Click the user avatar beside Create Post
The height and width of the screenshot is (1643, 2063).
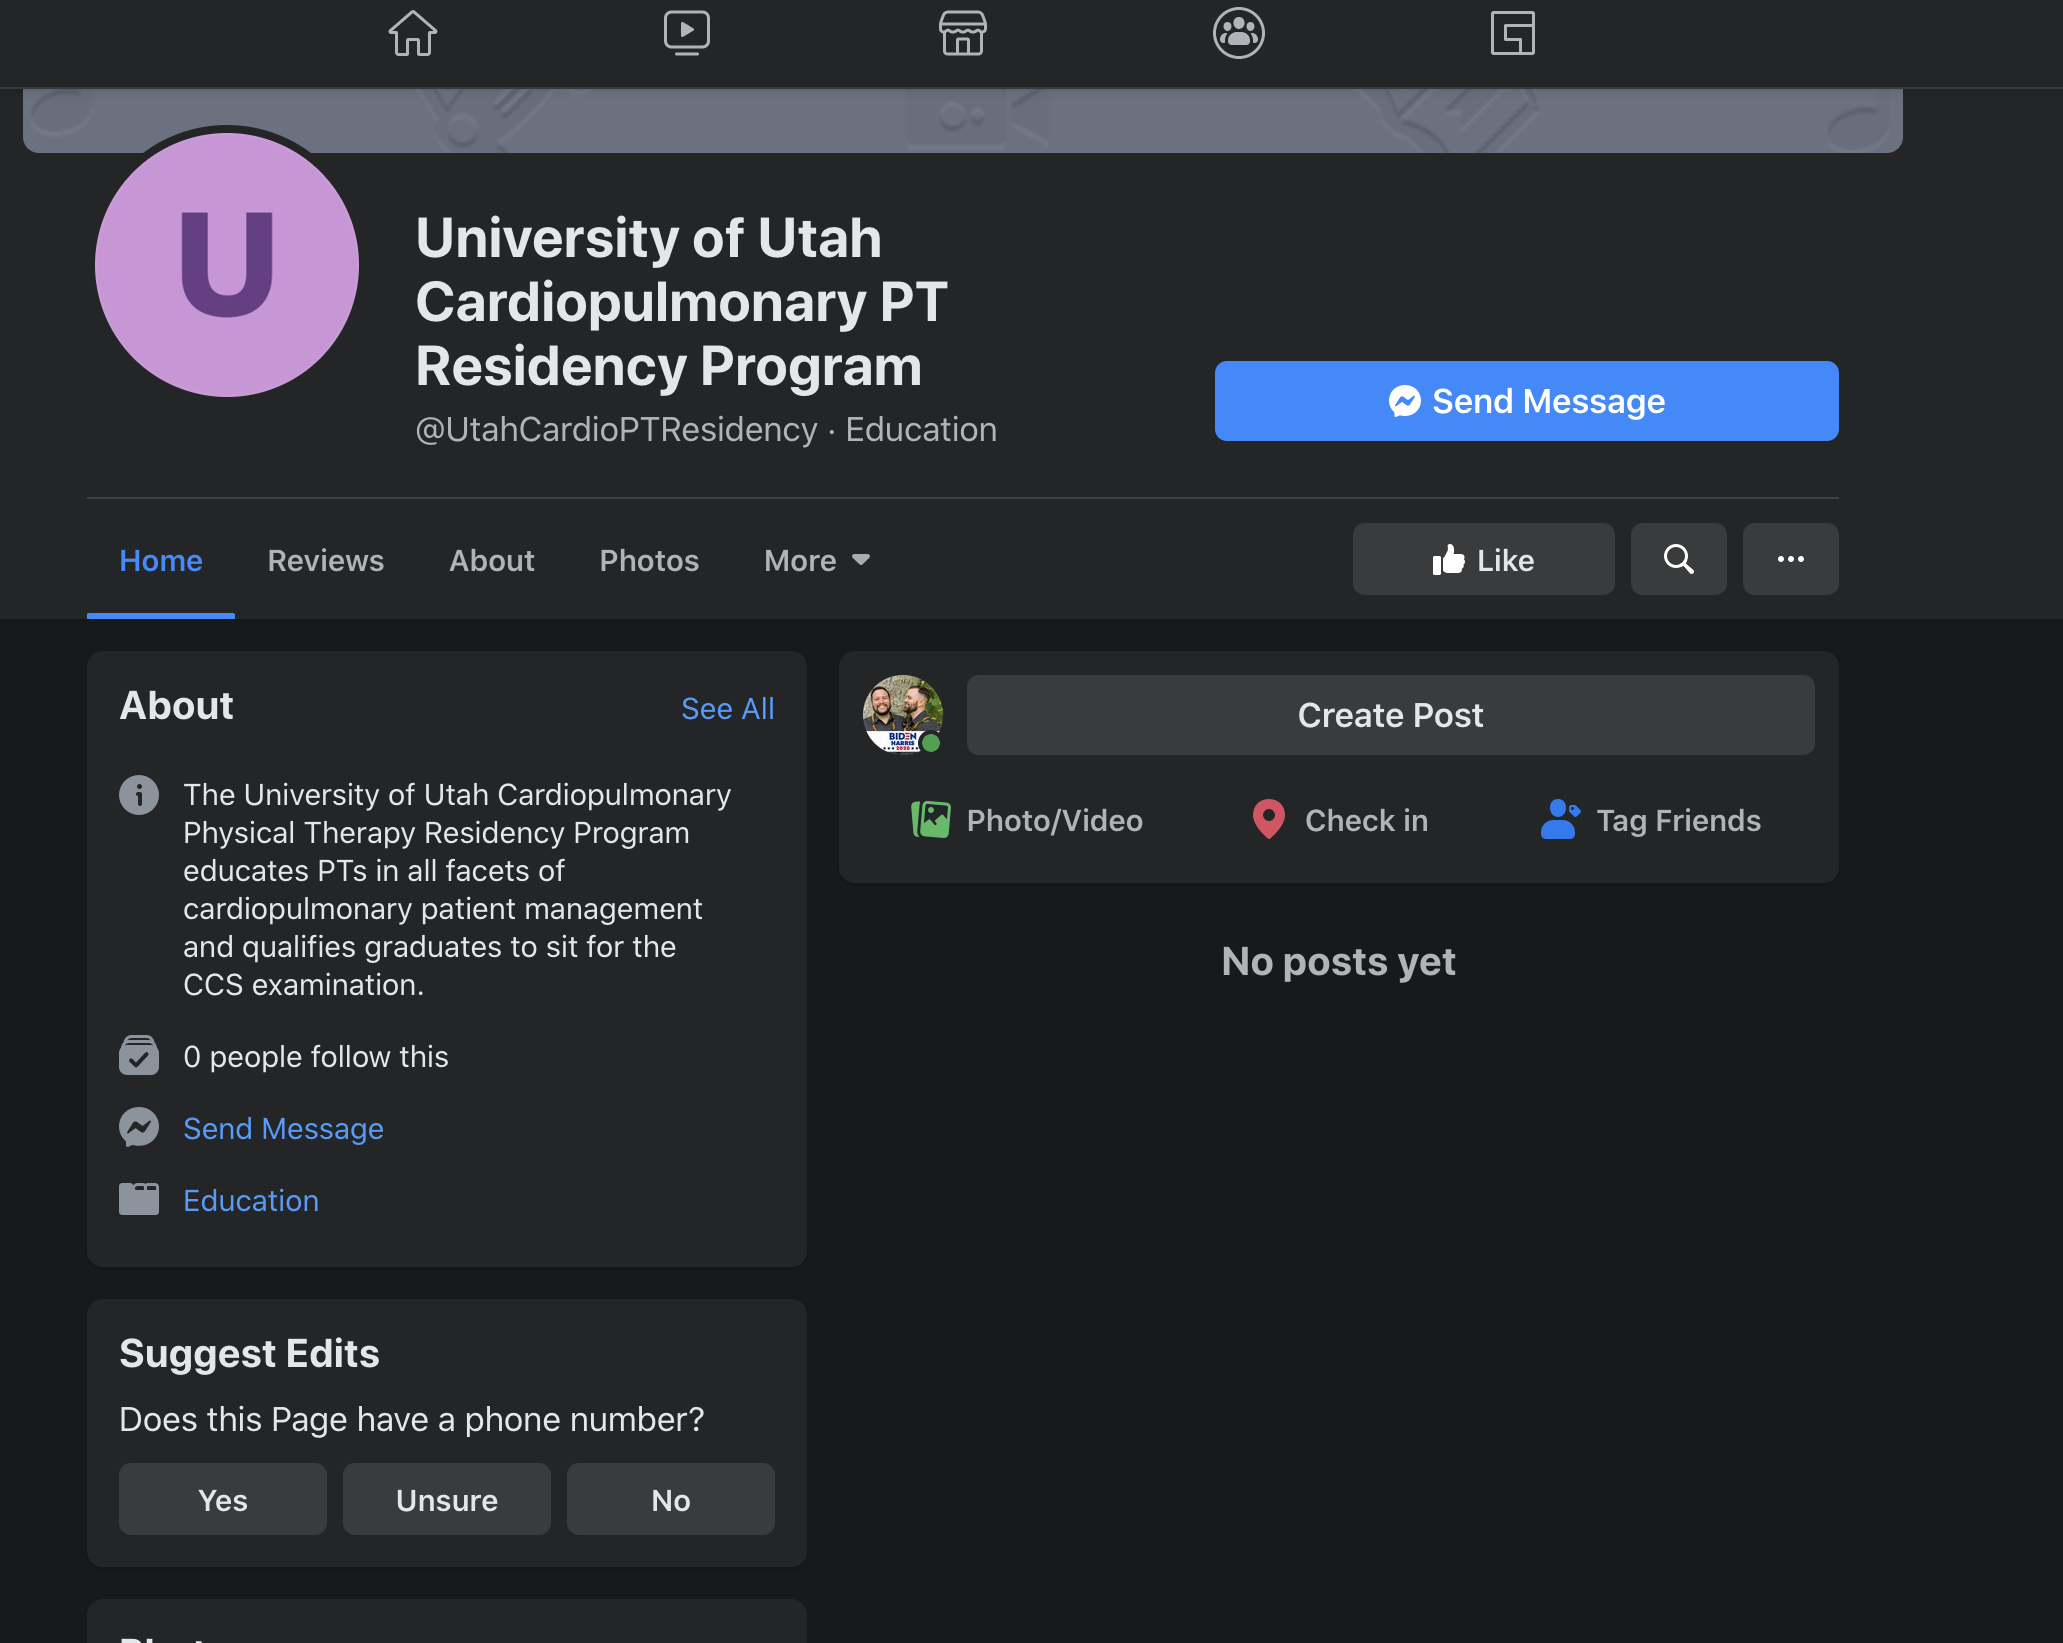pyautogui.click(x=903, y=714)
